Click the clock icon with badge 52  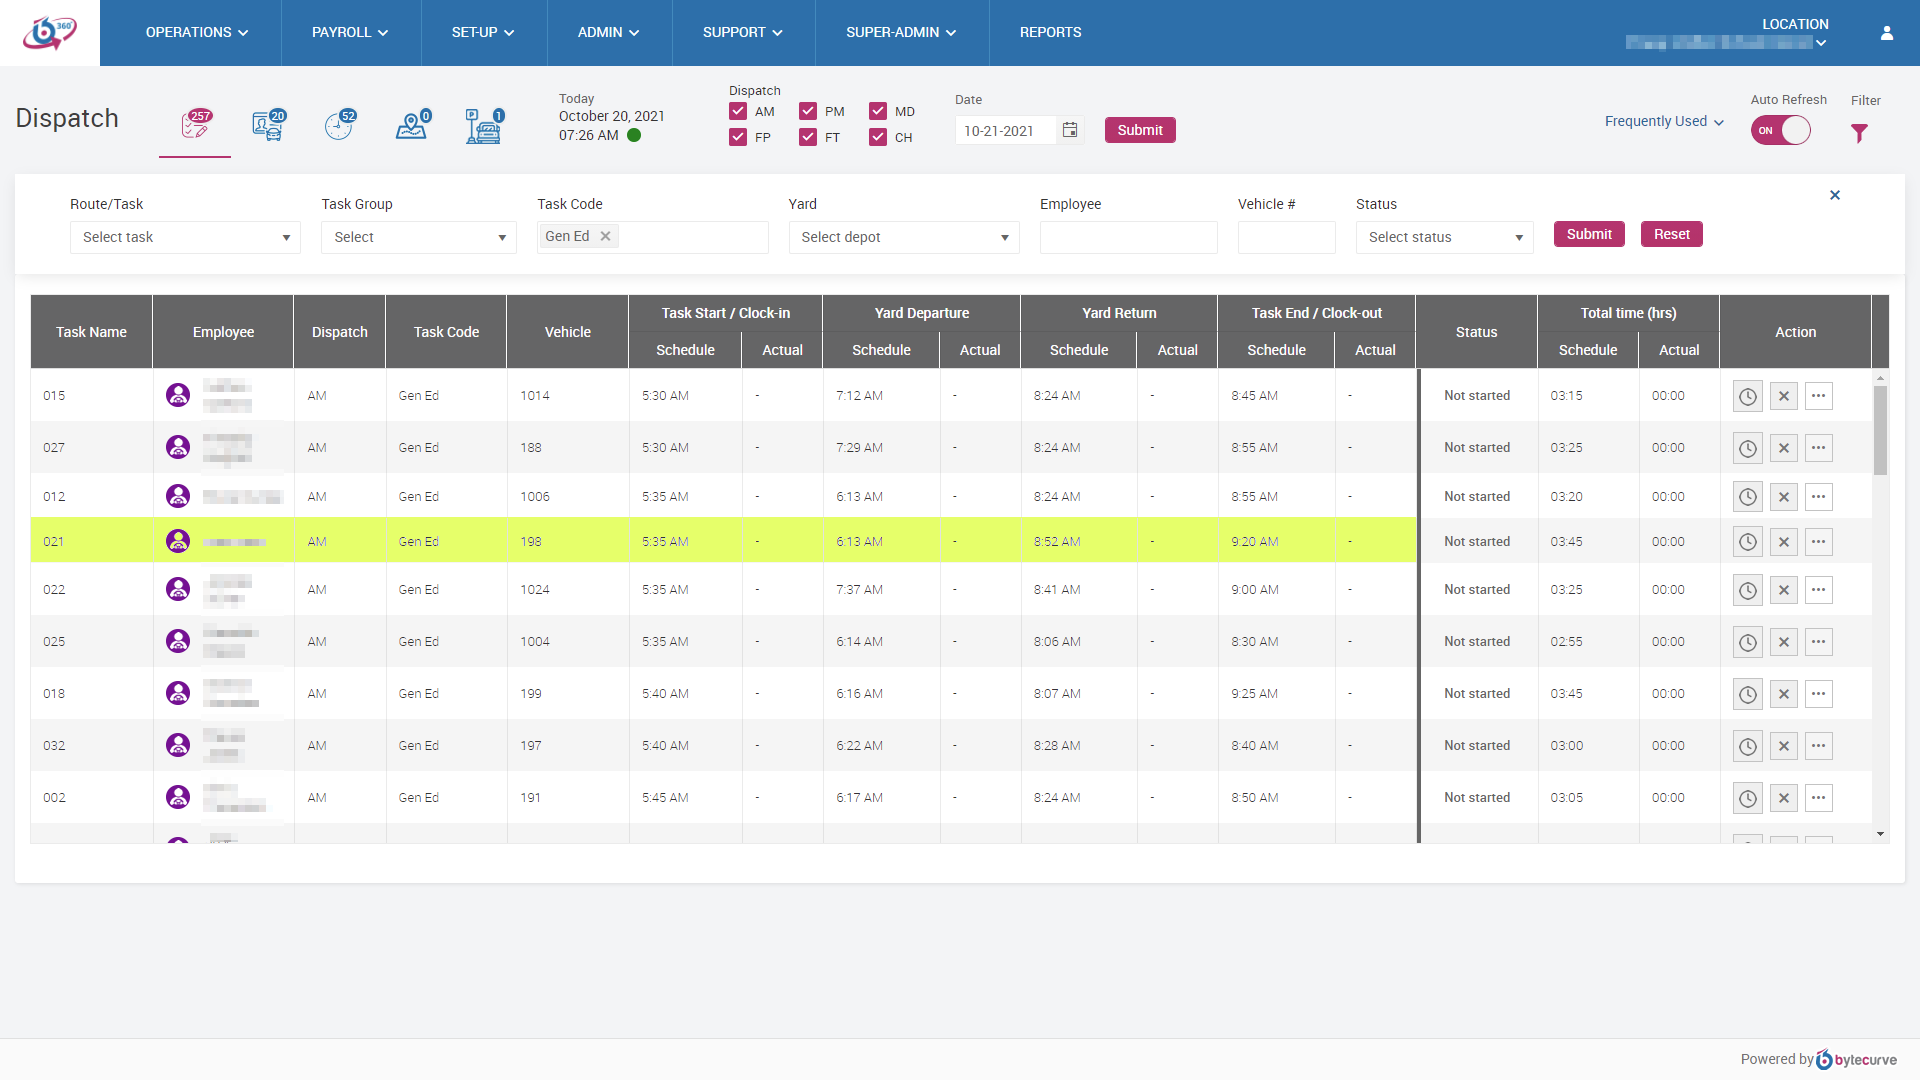point(339,126)
